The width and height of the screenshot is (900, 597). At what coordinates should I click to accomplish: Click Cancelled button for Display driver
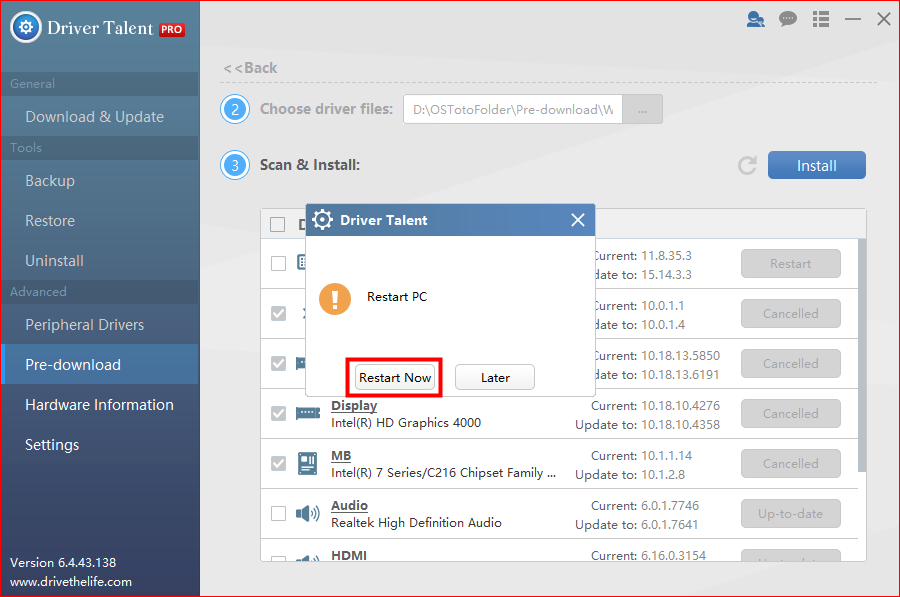tap(790, 413)
